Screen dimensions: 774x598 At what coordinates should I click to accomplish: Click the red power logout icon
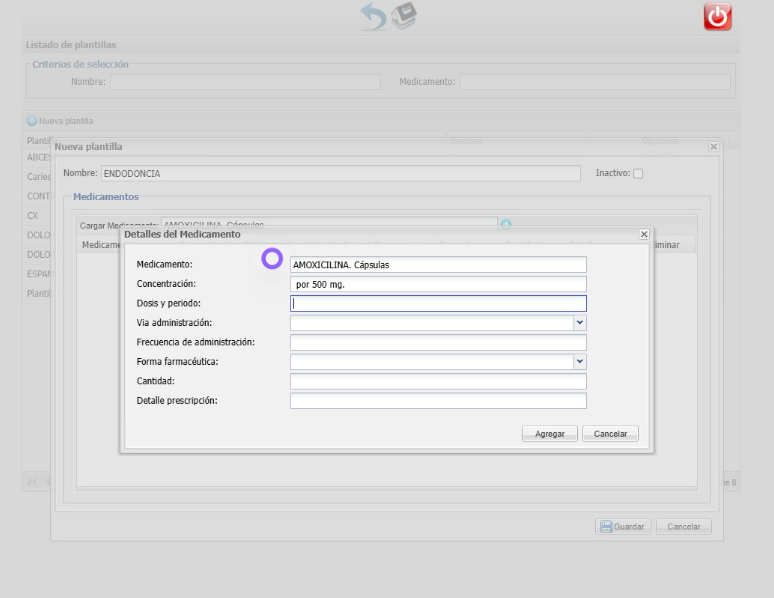718,16
